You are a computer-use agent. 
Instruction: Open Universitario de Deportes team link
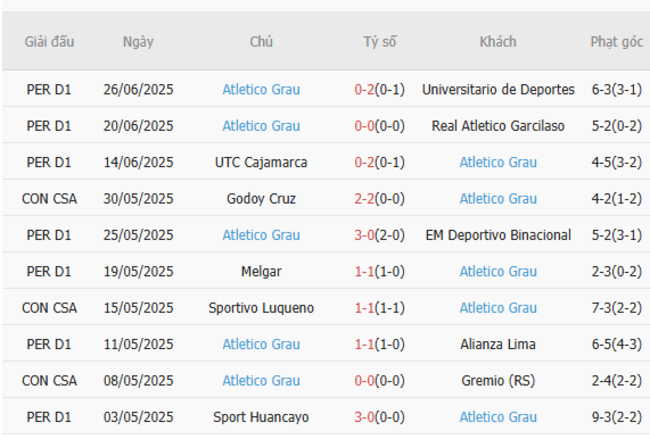coord(498,89)
